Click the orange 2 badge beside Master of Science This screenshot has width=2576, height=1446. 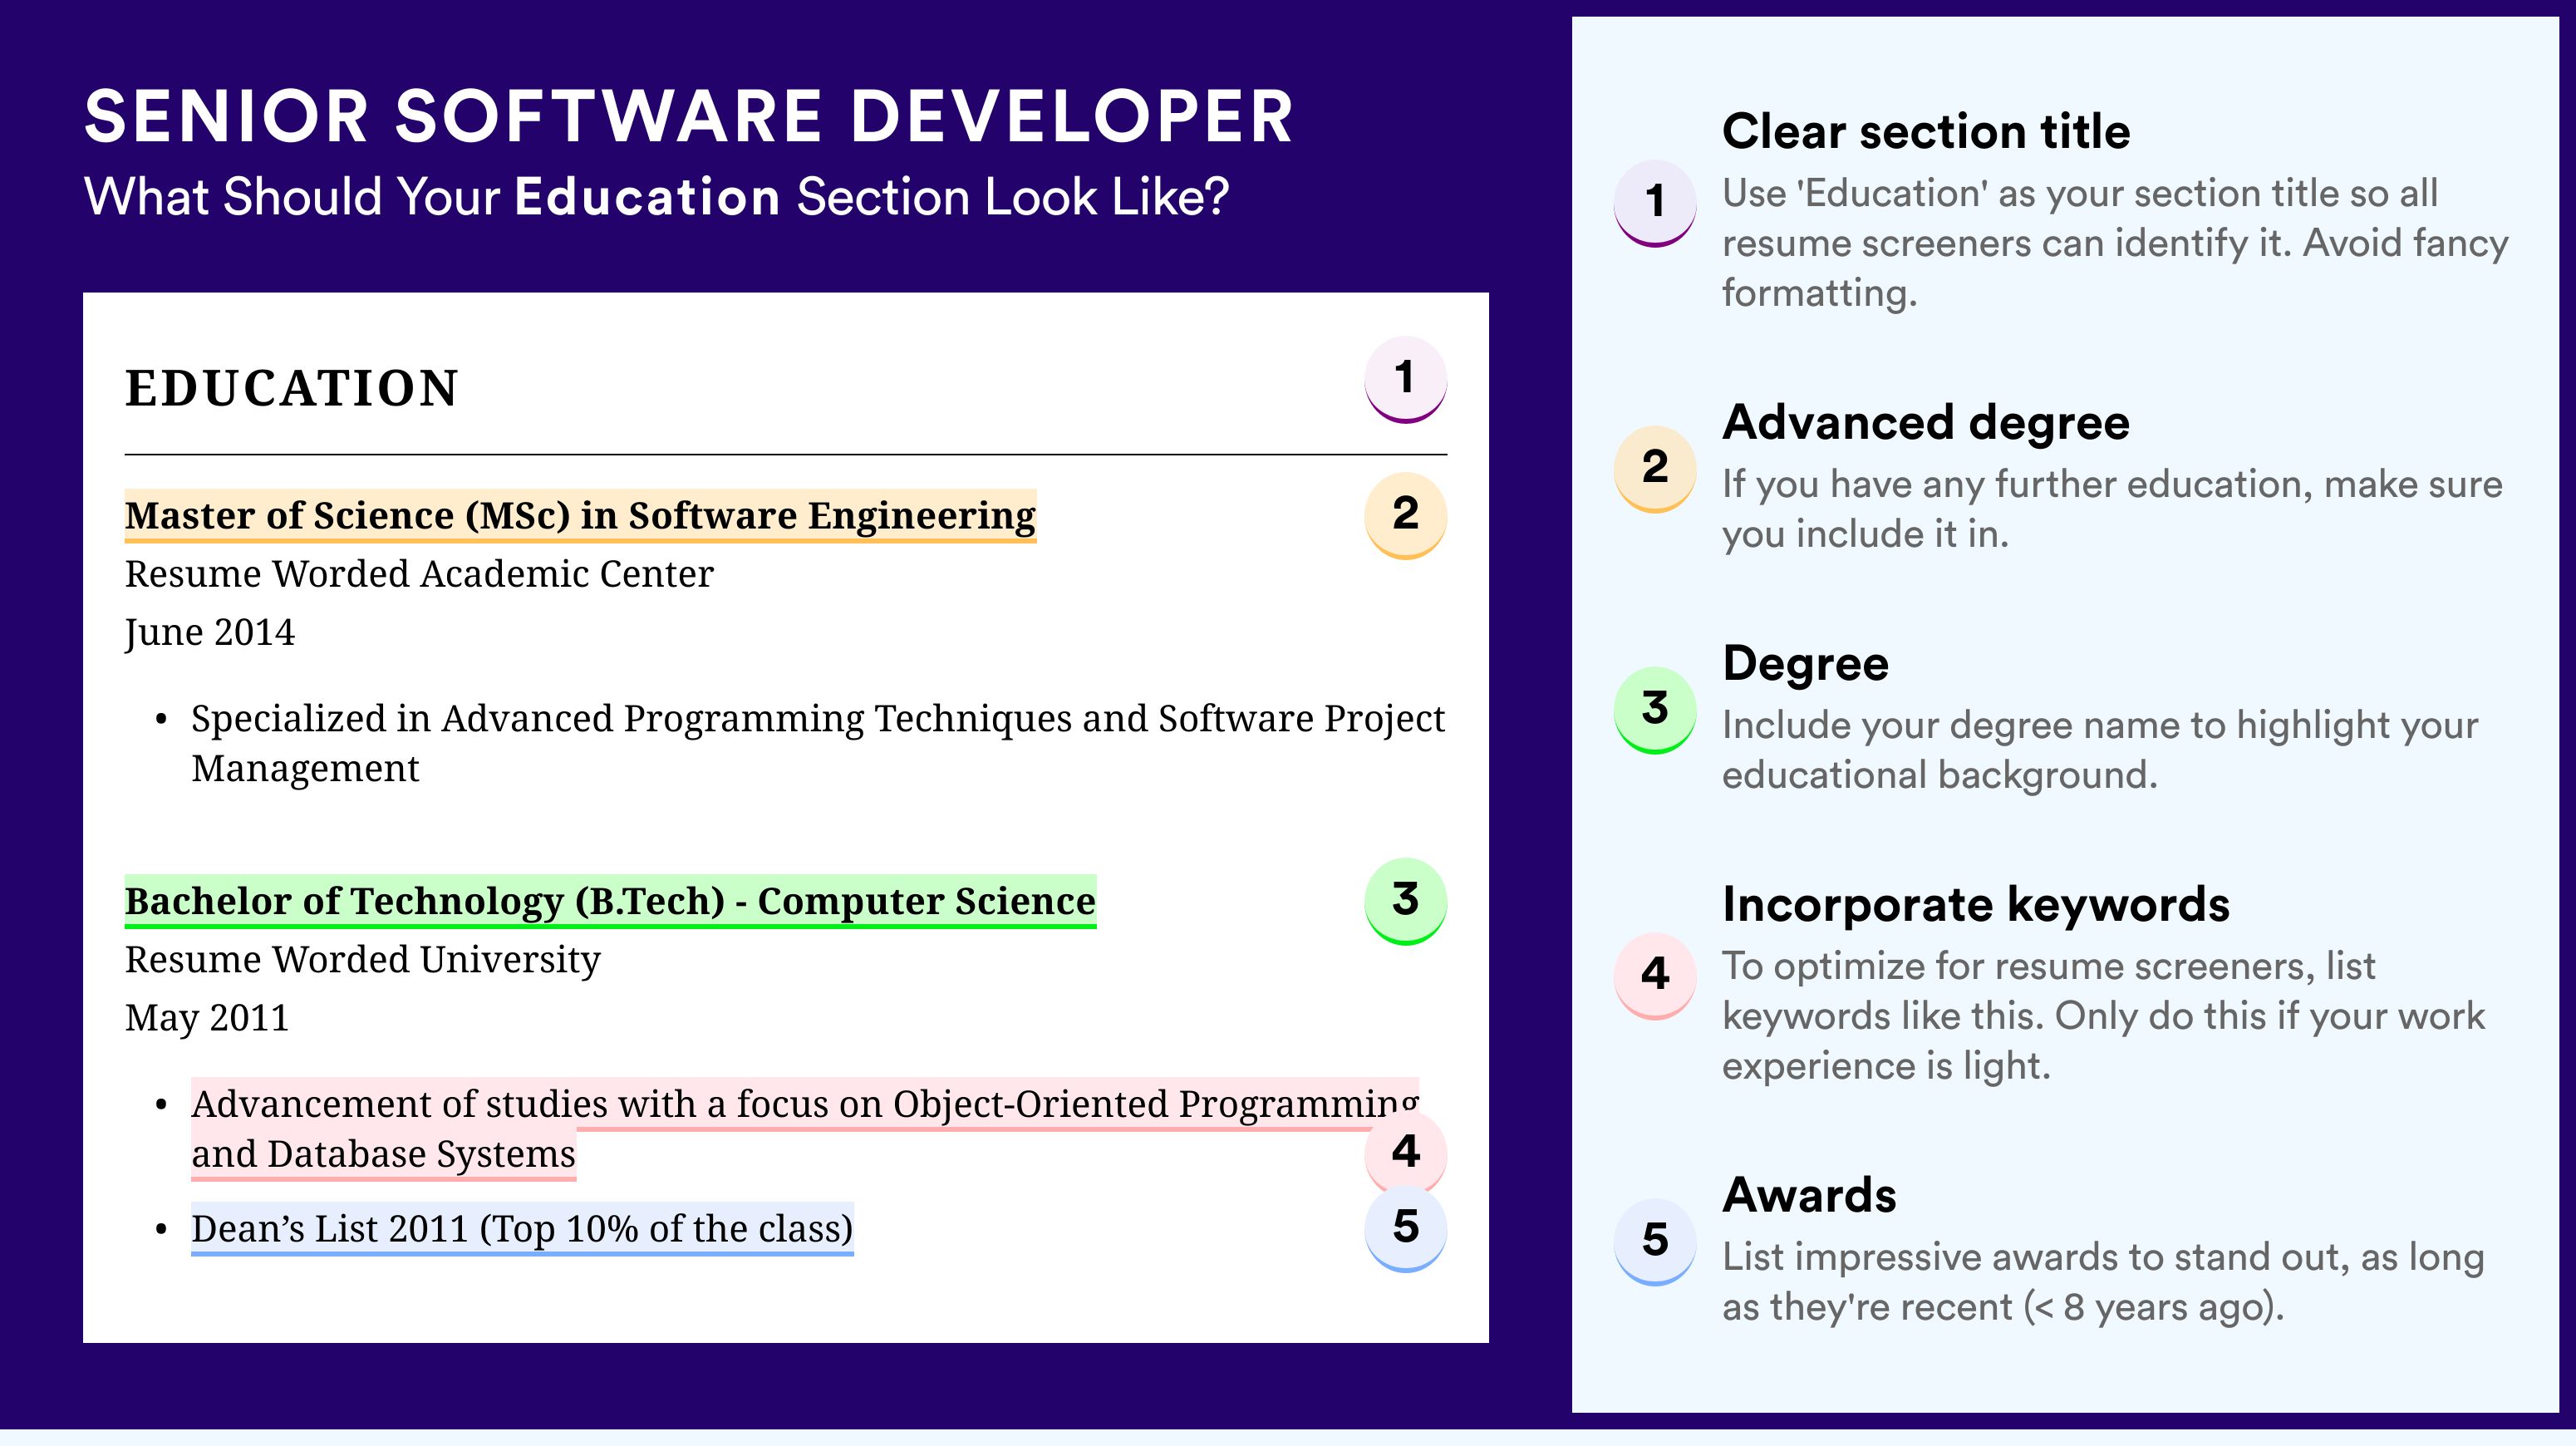pyautogui.click(x=1405, y=515)
